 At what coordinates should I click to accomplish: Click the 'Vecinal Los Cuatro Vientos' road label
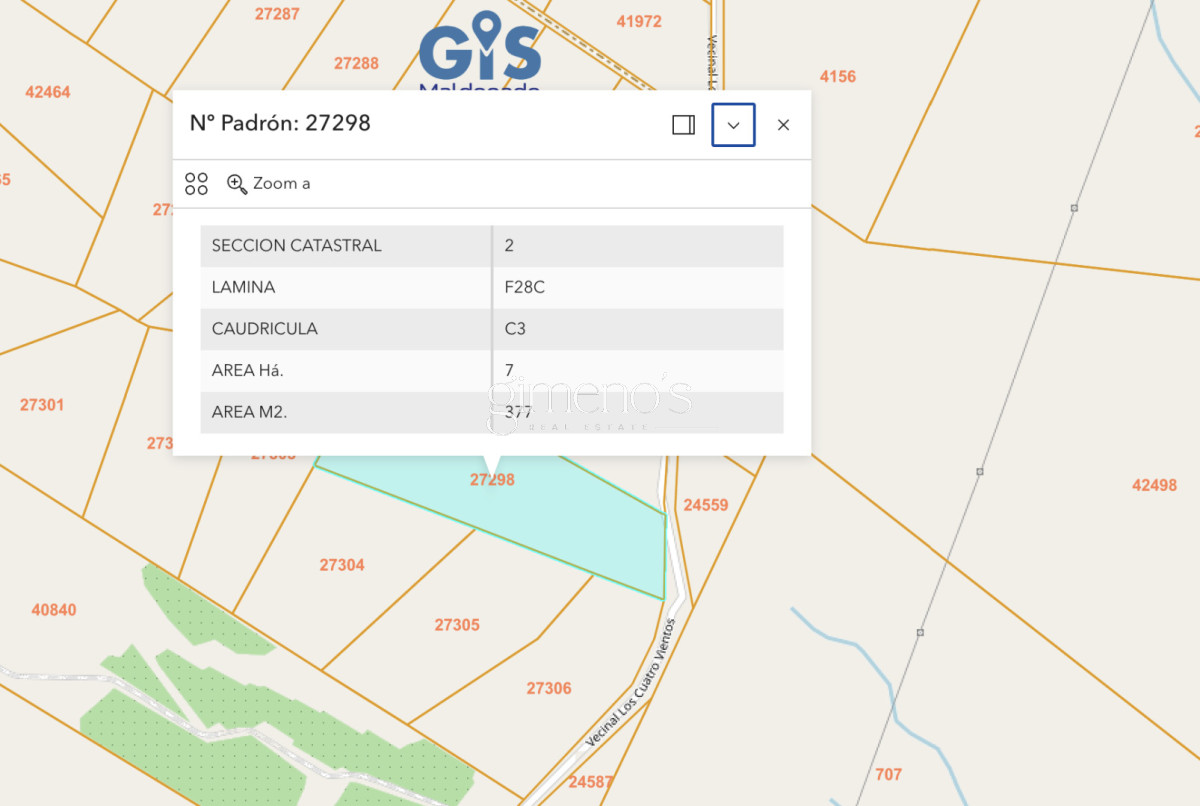tap(632, 681)
